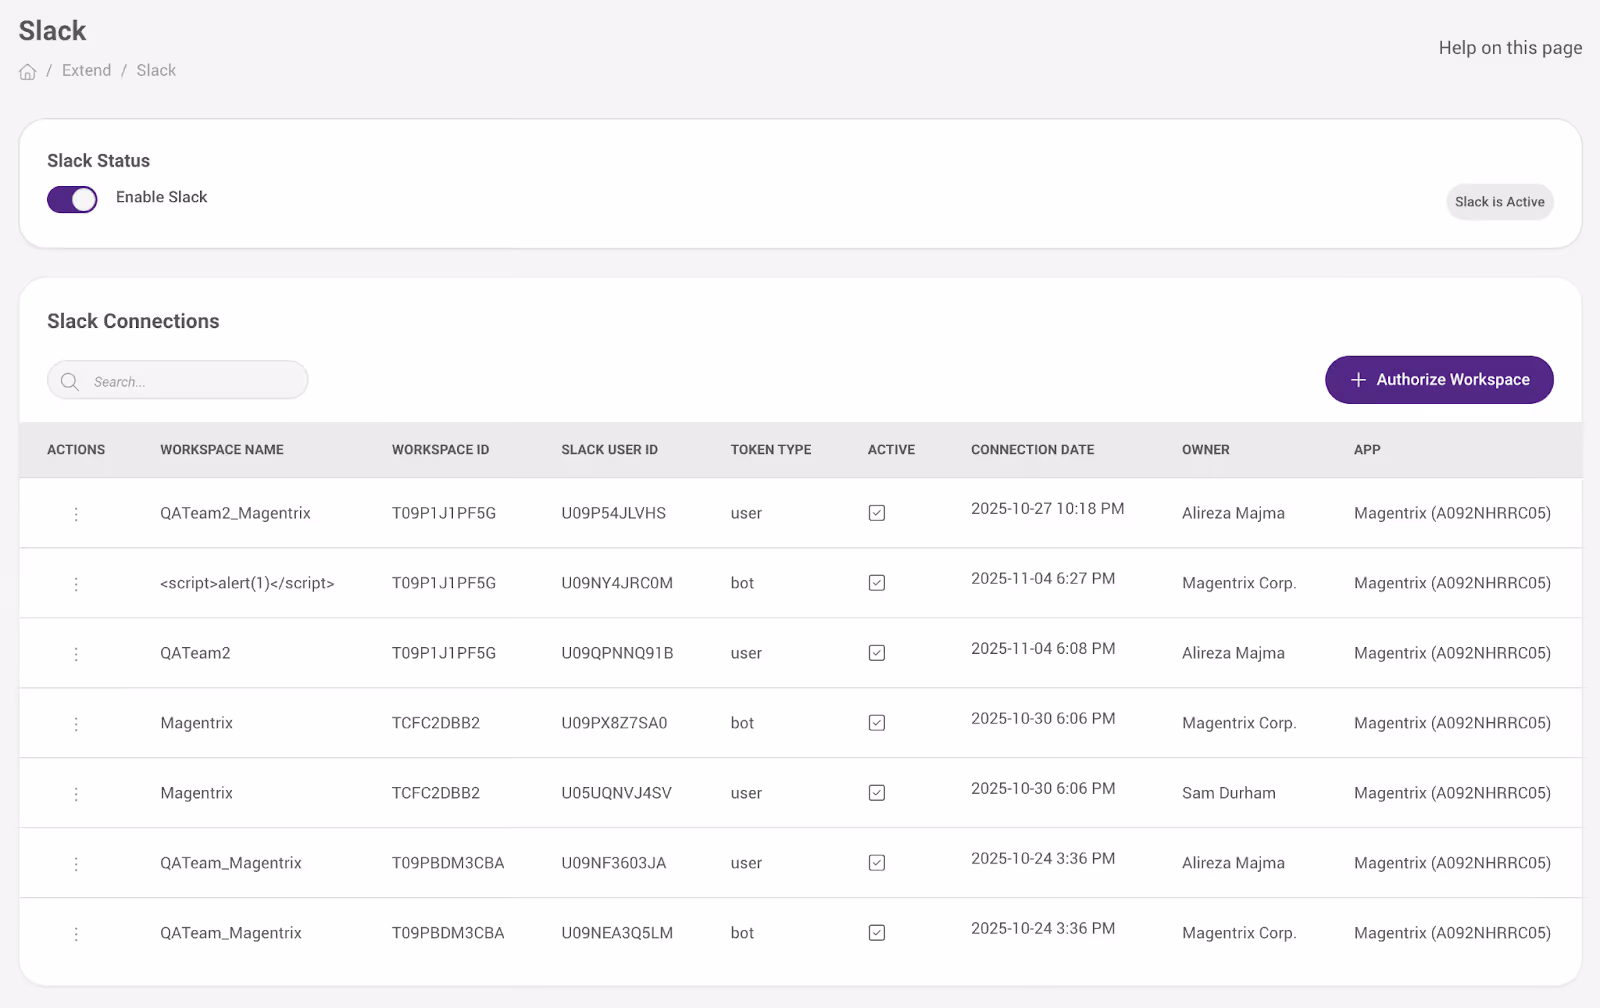Click the search magnifier icon

click(x=69, y=381)
